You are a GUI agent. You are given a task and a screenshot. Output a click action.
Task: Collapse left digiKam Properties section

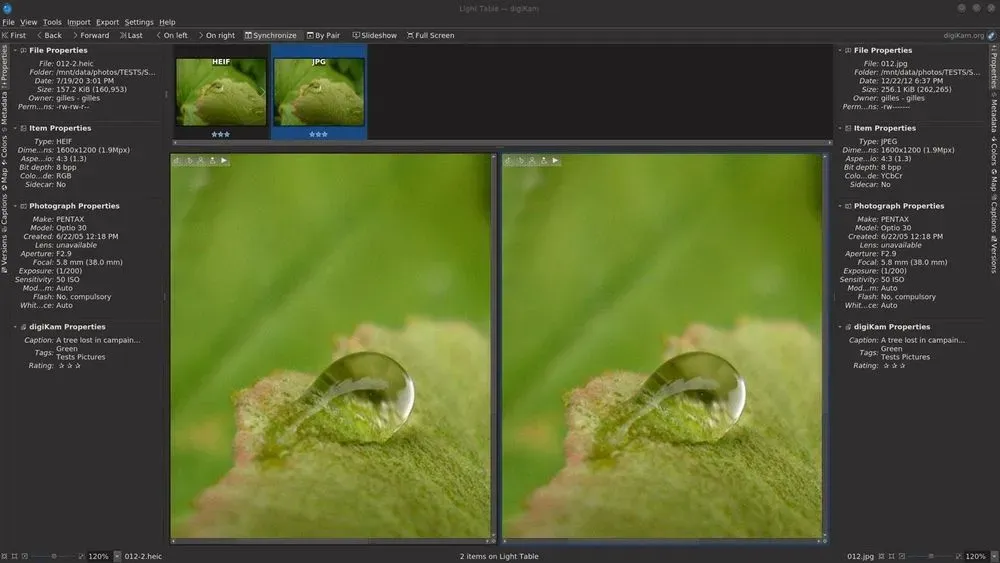click(x=15, y=326)
